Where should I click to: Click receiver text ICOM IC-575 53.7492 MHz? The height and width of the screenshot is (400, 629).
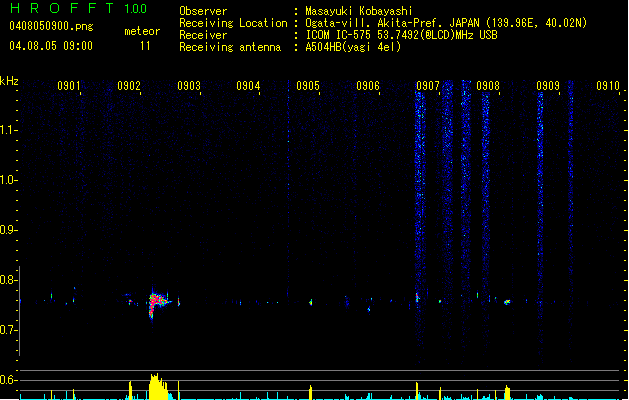point(401,35)
